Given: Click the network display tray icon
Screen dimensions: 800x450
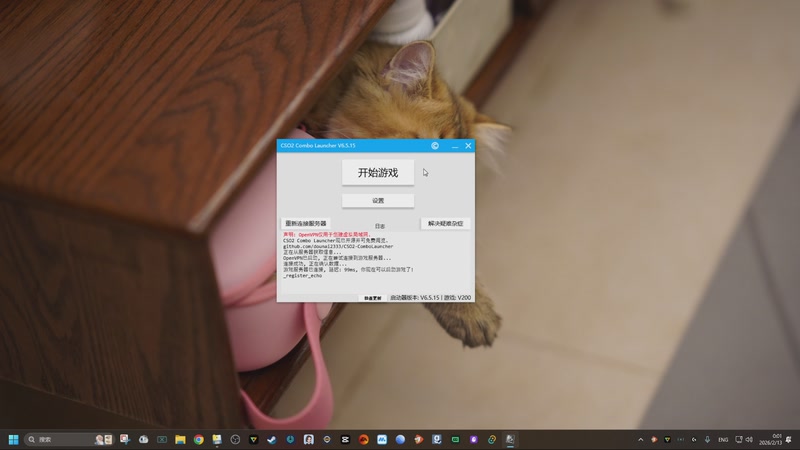Looking at the screenshot, I should pyautogui.click(x=738, y=439).
